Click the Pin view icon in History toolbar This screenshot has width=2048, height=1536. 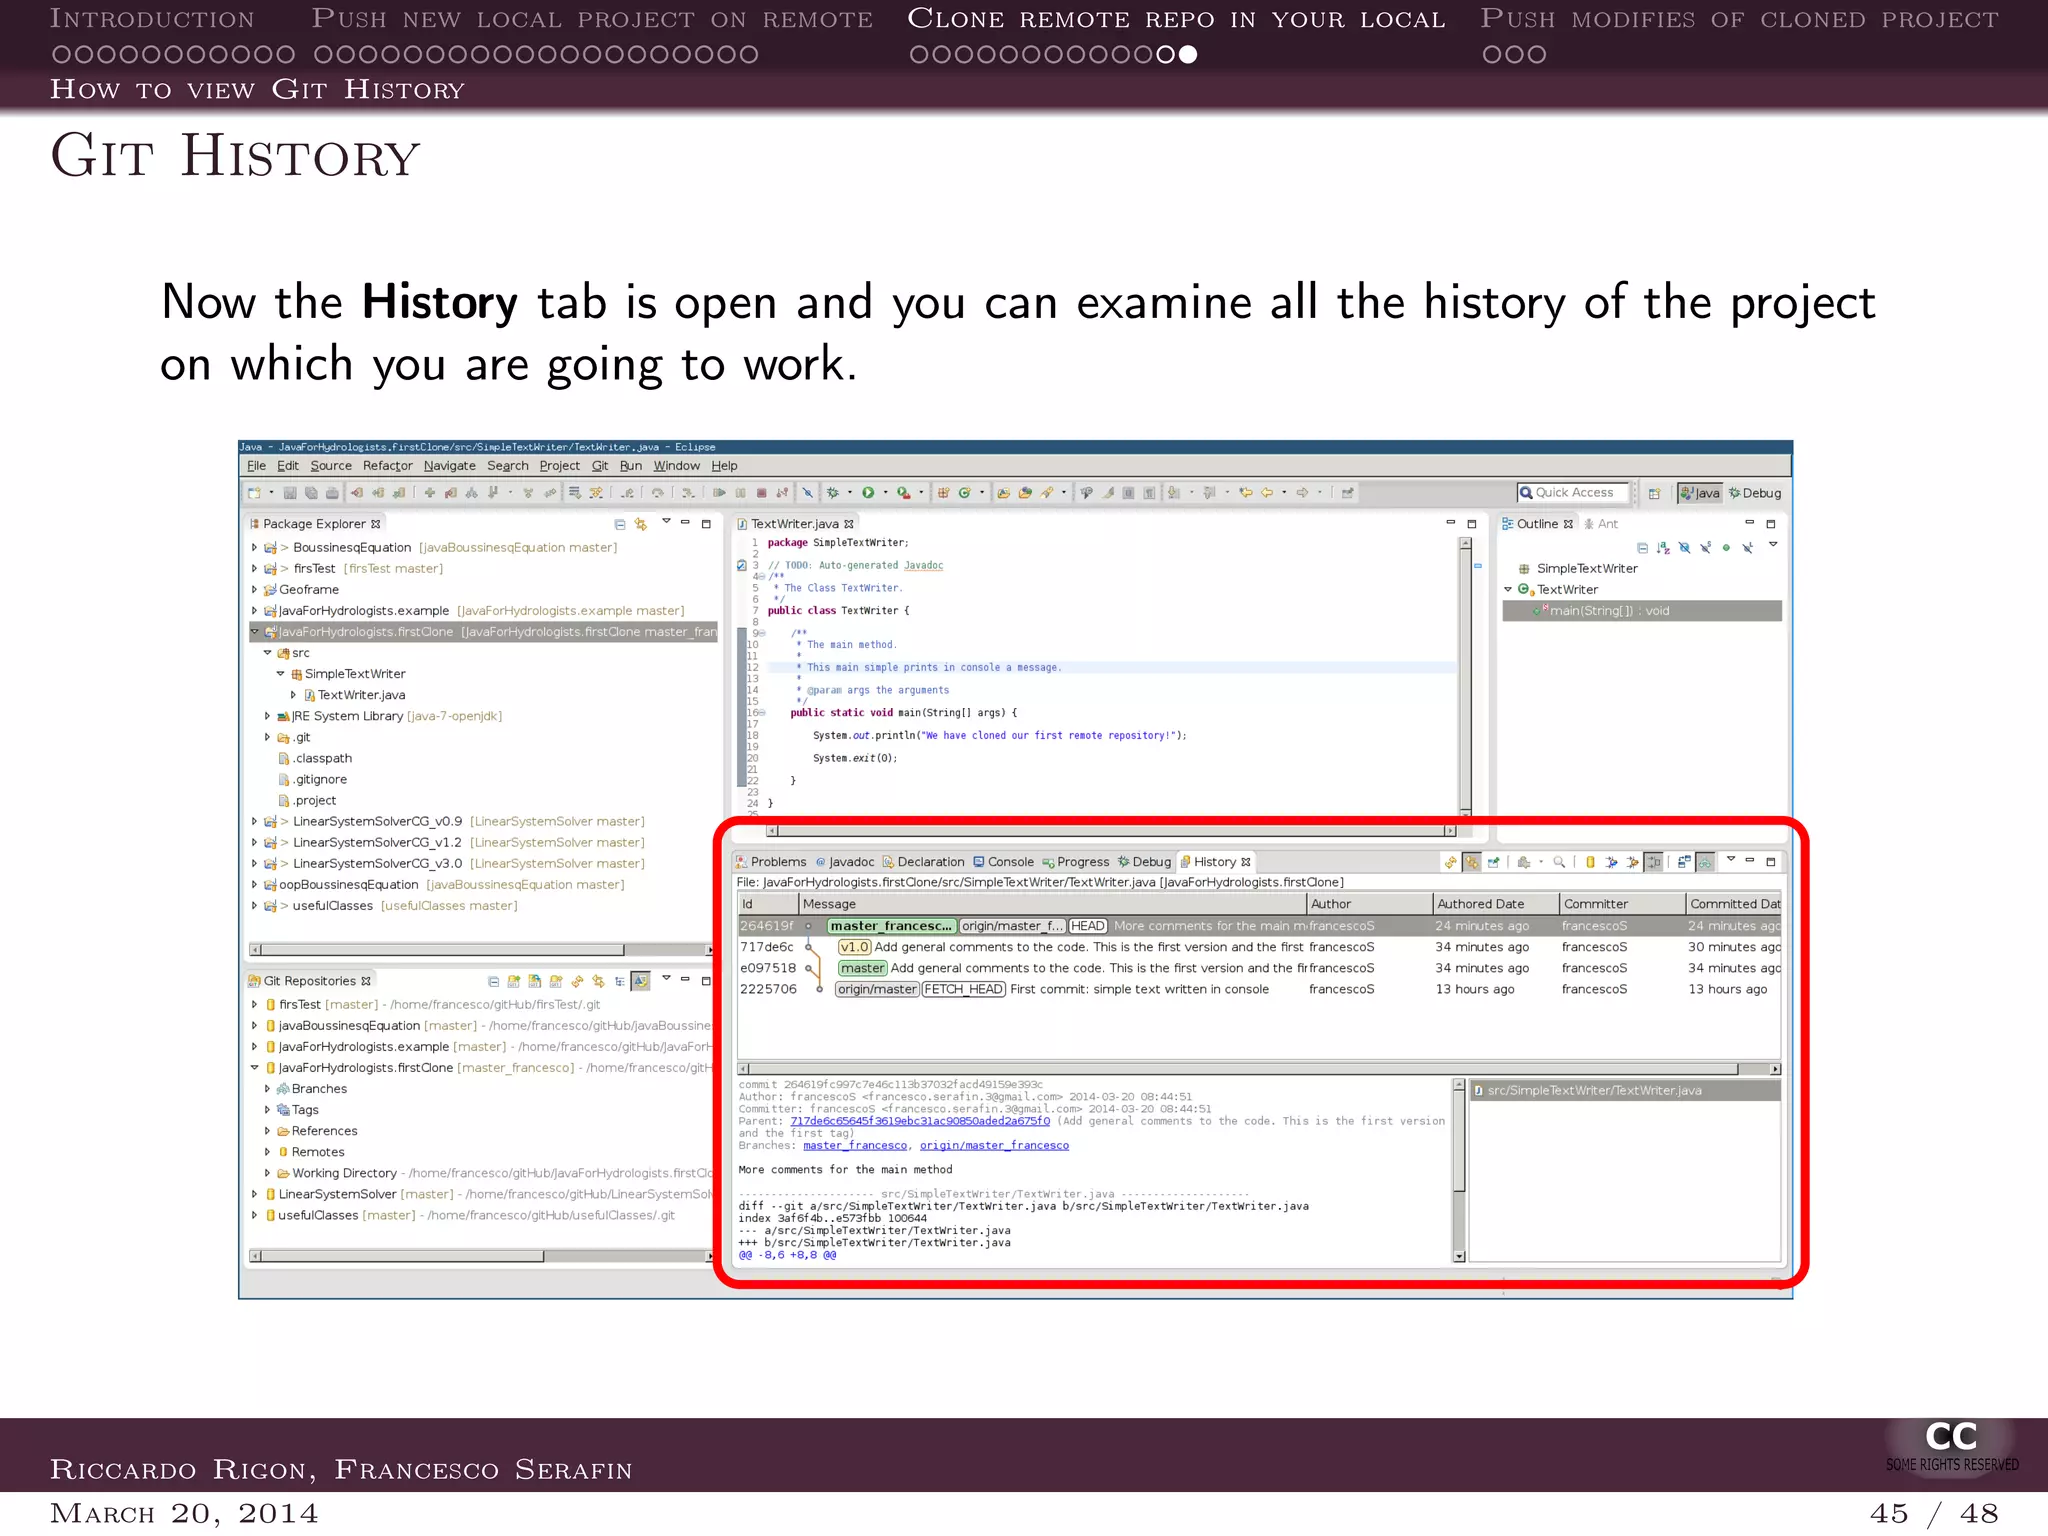tap(1494, 862)
